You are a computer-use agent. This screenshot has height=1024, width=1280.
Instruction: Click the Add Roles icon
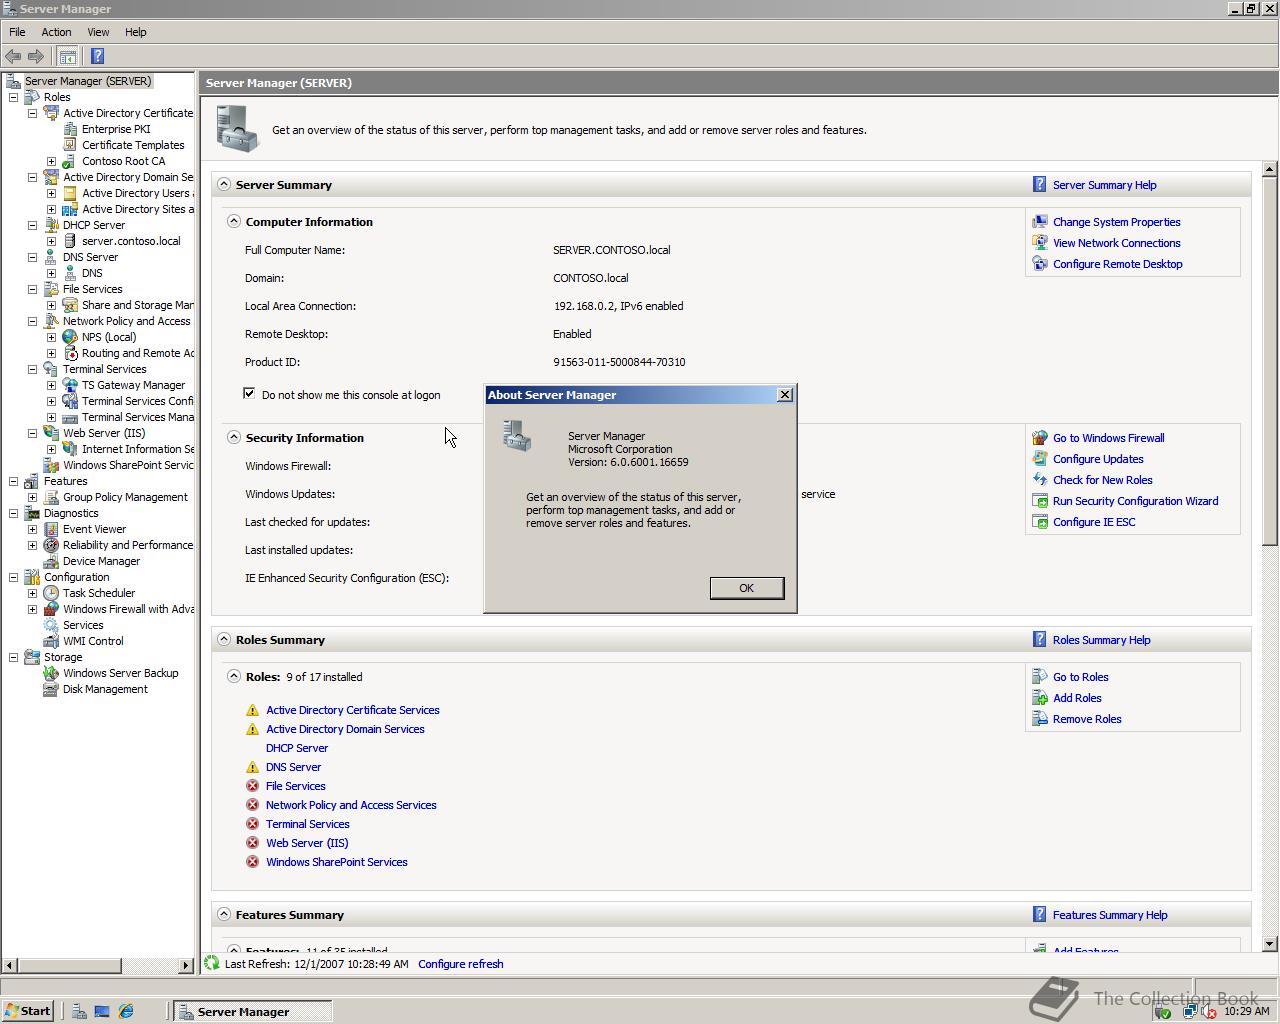(x=1040, y=698)
